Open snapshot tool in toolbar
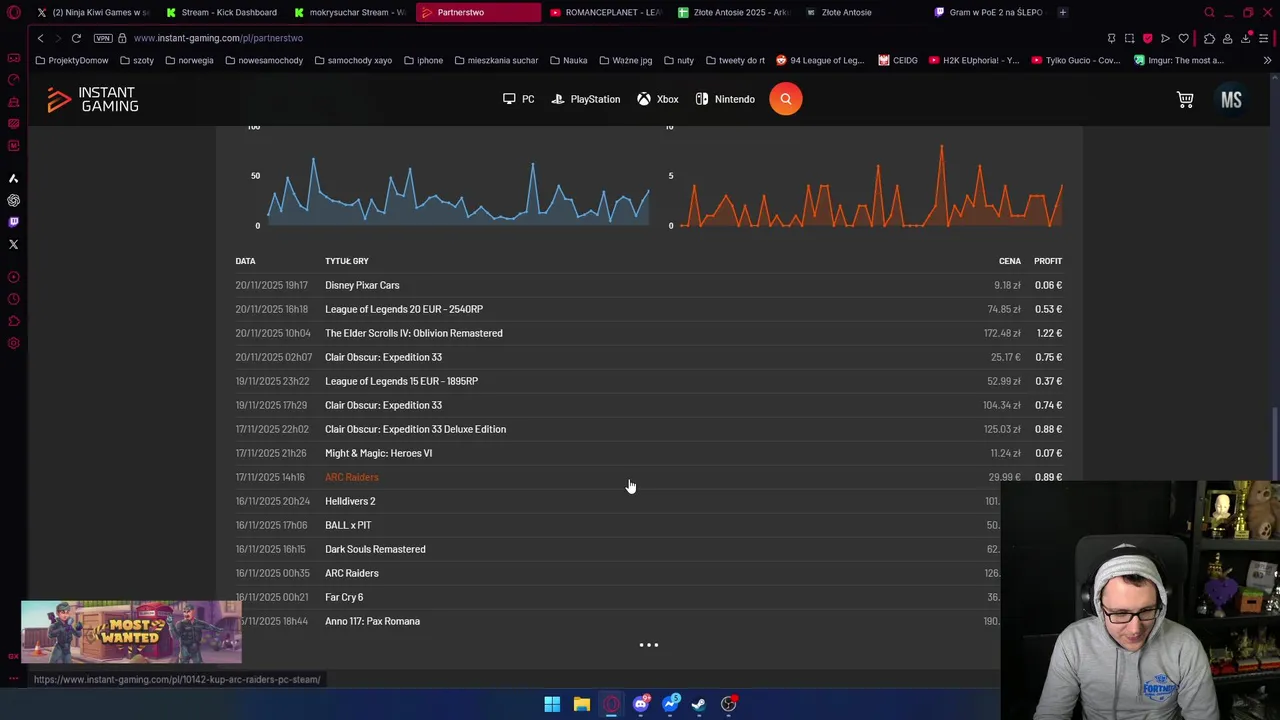 click(1129, 38)
